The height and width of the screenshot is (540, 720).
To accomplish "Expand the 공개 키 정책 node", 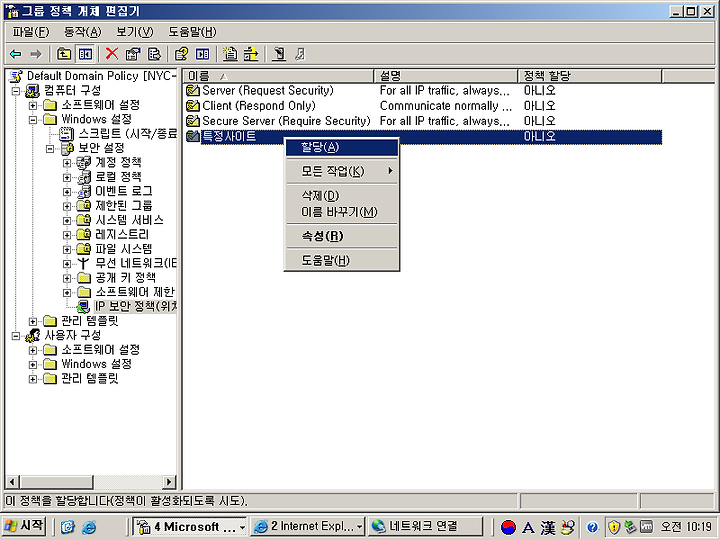I will point(67,278).
